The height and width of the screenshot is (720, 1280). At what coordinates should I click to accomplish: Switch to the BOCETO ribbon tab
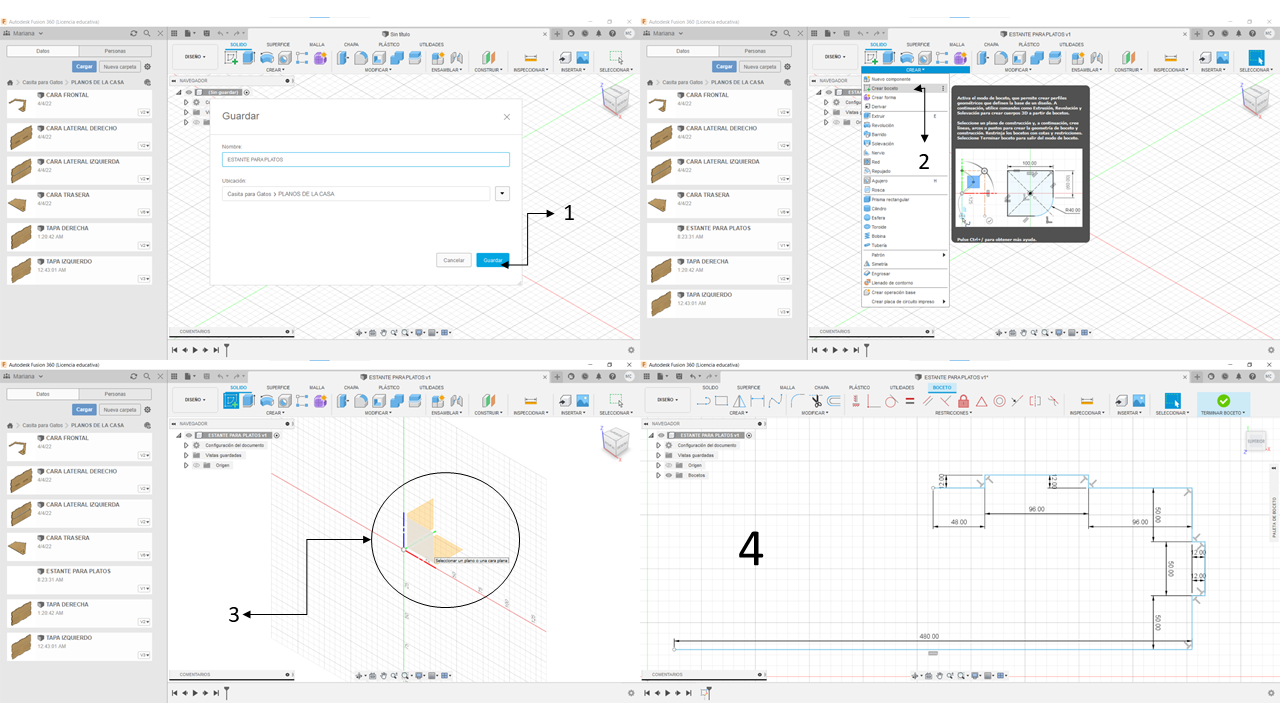(x=942, y=387)
